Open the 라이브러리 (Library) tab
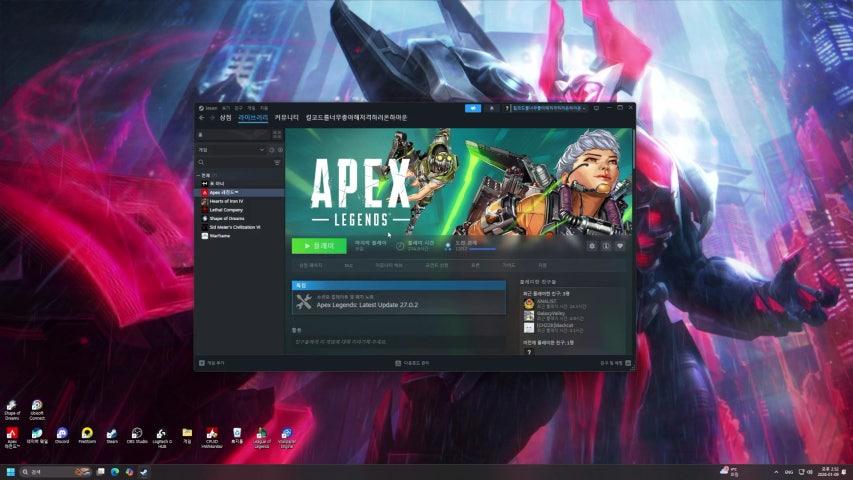This screenshot has height=480, width=853. click(253, 118)
